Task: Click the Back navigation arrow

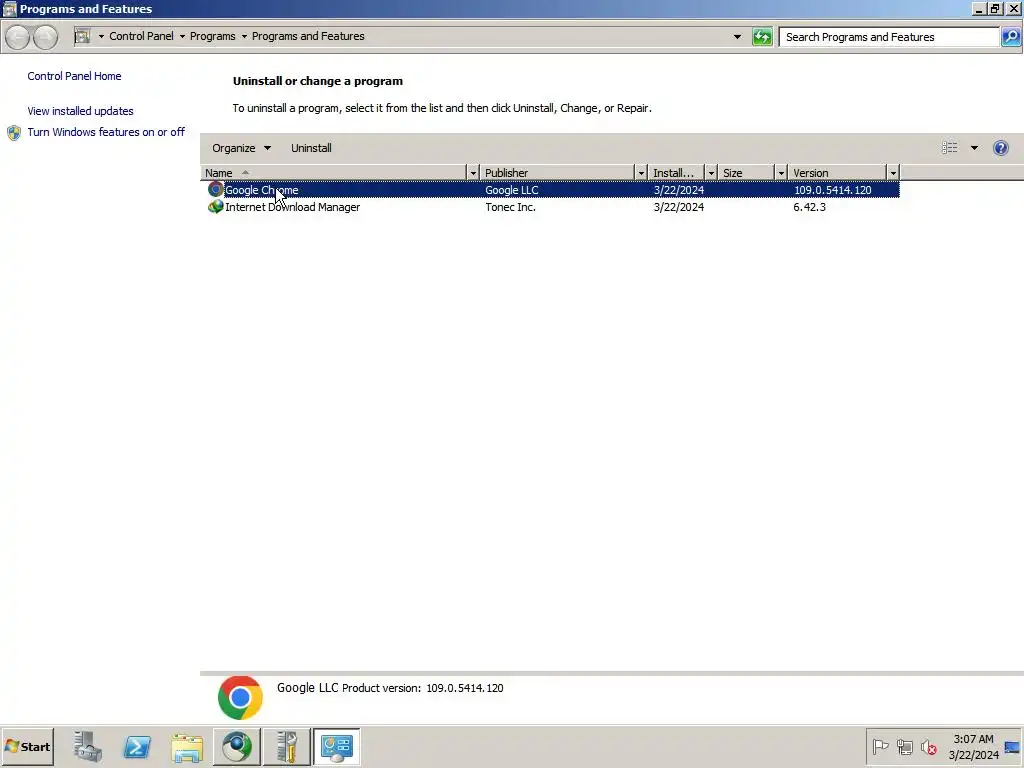Action: [18, 37]
